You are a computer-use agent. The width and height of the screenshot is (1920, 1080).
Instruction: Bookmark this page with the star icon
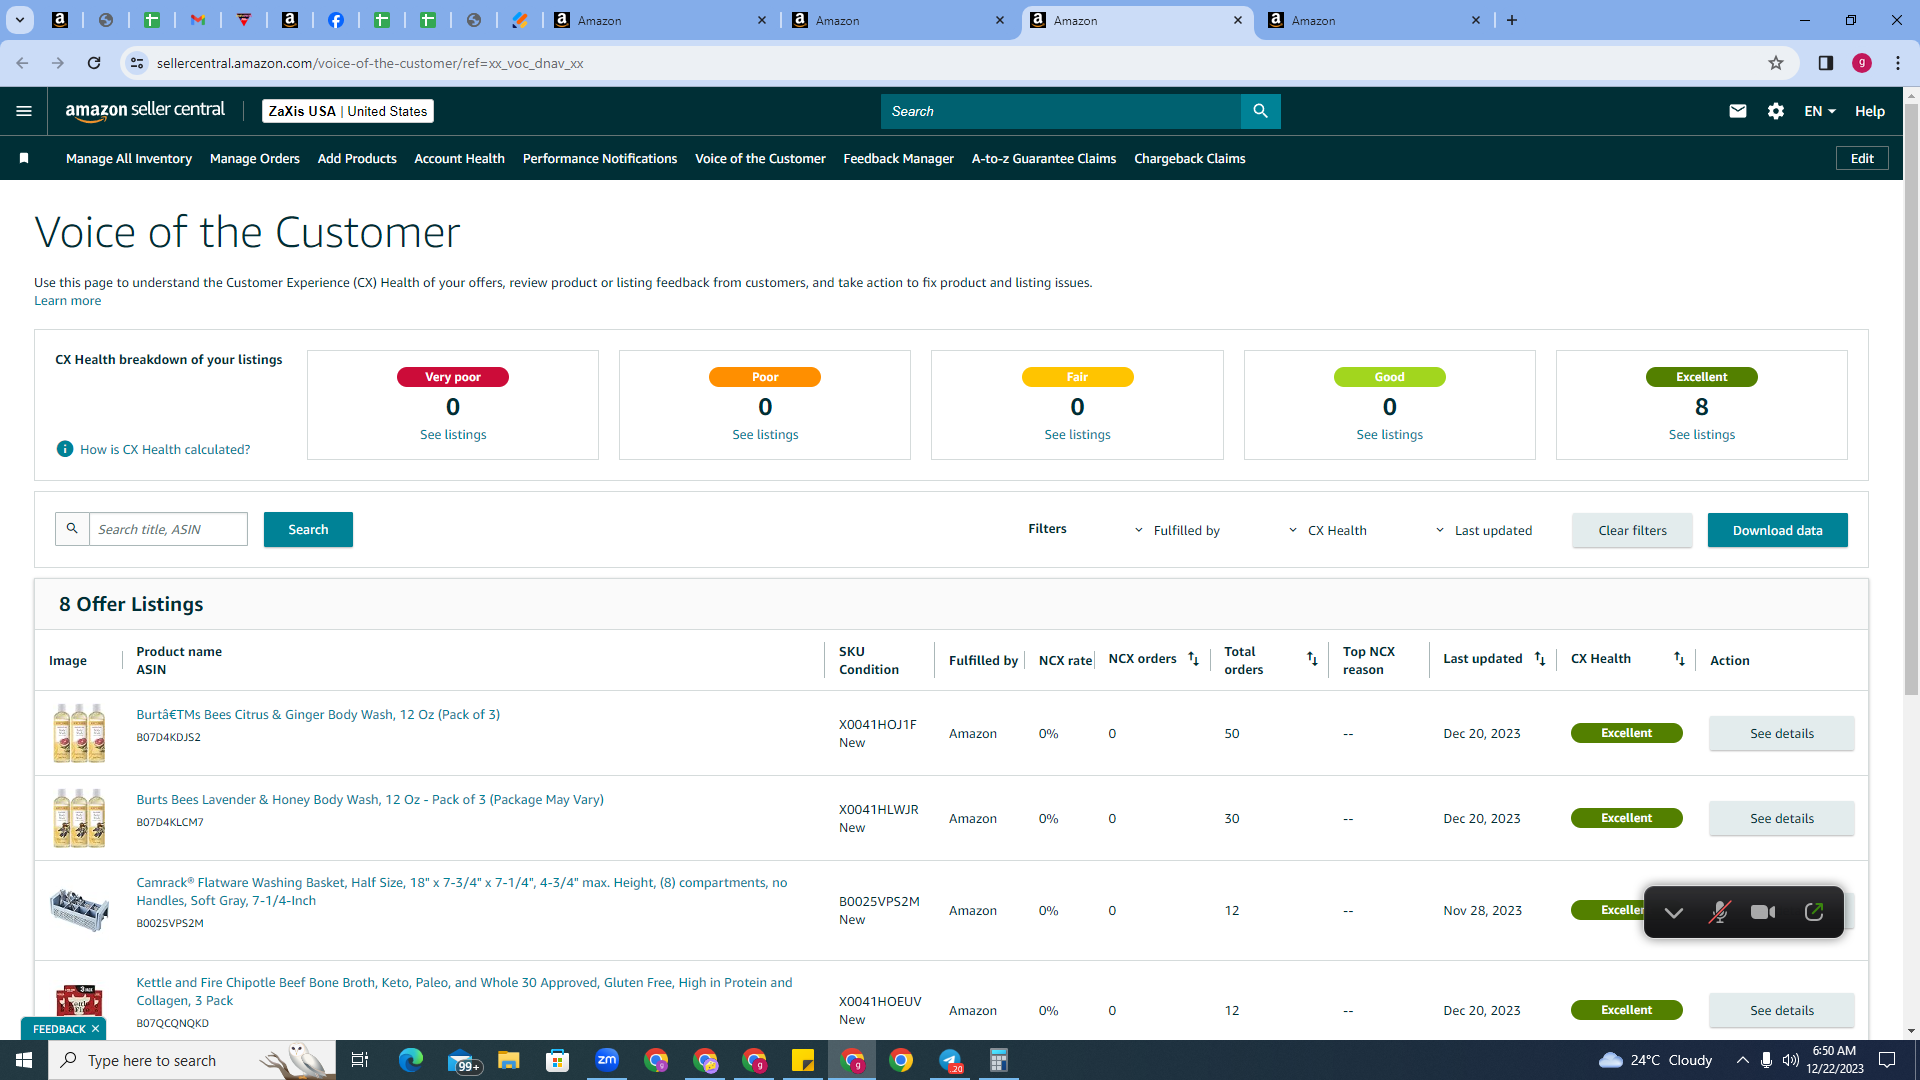[1776, 63]
